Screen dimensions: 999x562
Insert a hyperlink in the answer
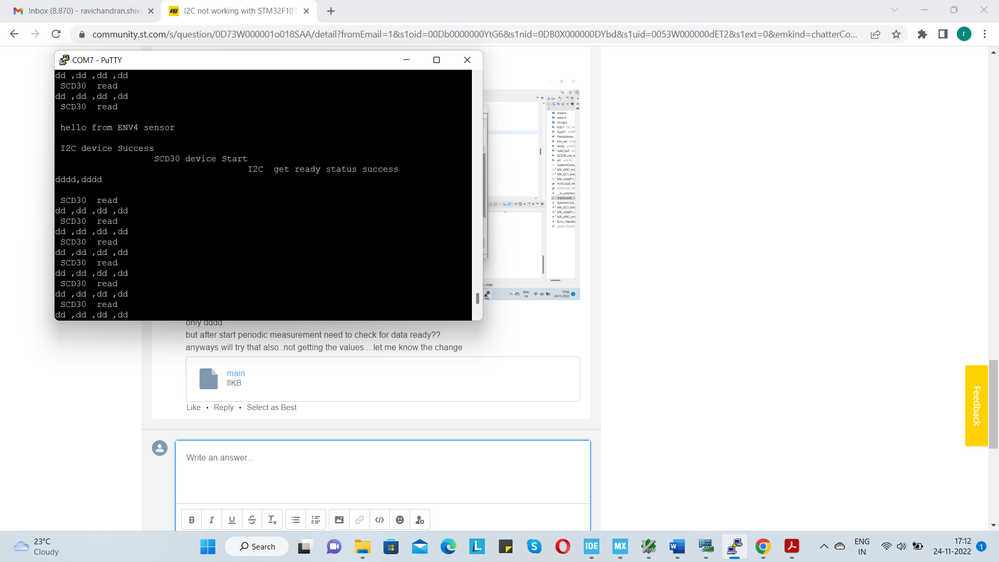(359, 520)
